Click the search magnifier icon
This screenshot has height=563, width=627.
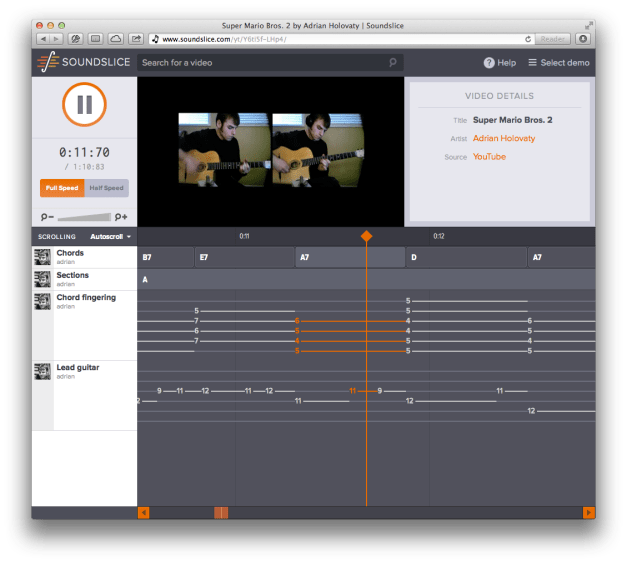pos(393,62)
